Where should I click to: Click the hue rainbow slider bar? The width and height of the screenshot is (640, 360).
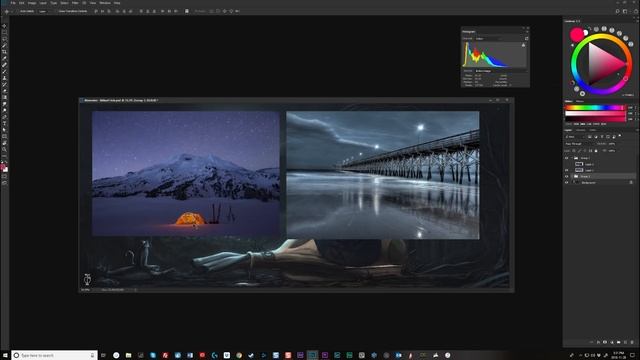[x=595, y=108]
